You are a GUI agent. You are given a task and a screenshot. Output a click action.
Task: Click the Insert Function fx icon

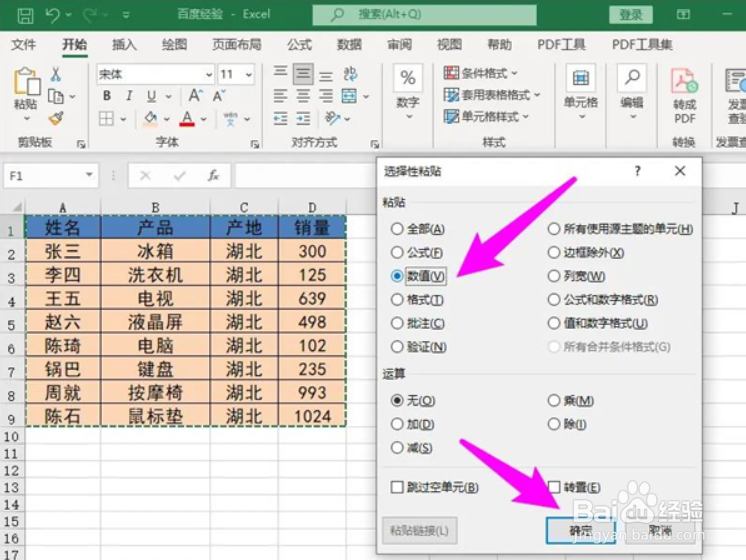point(214,176)
